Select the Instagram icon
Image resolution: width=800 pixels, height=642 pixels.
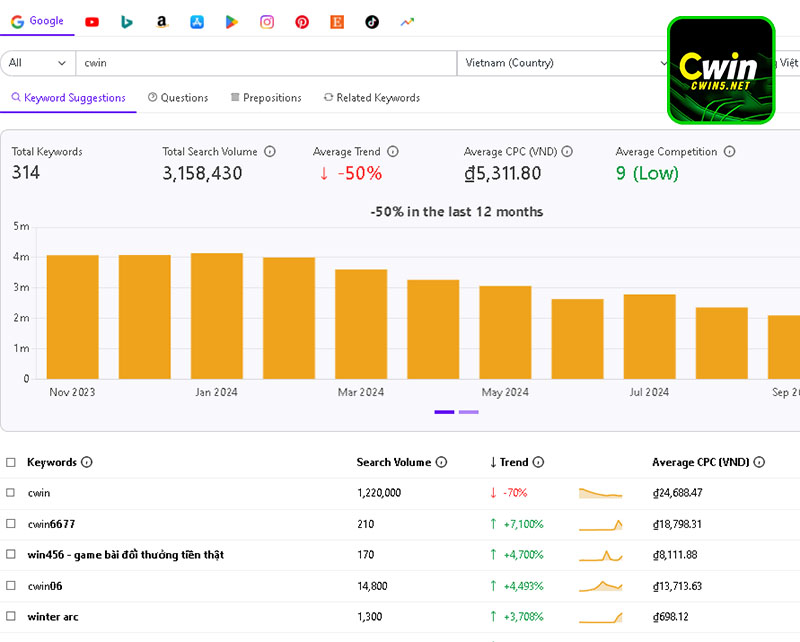tap(267, 22)
